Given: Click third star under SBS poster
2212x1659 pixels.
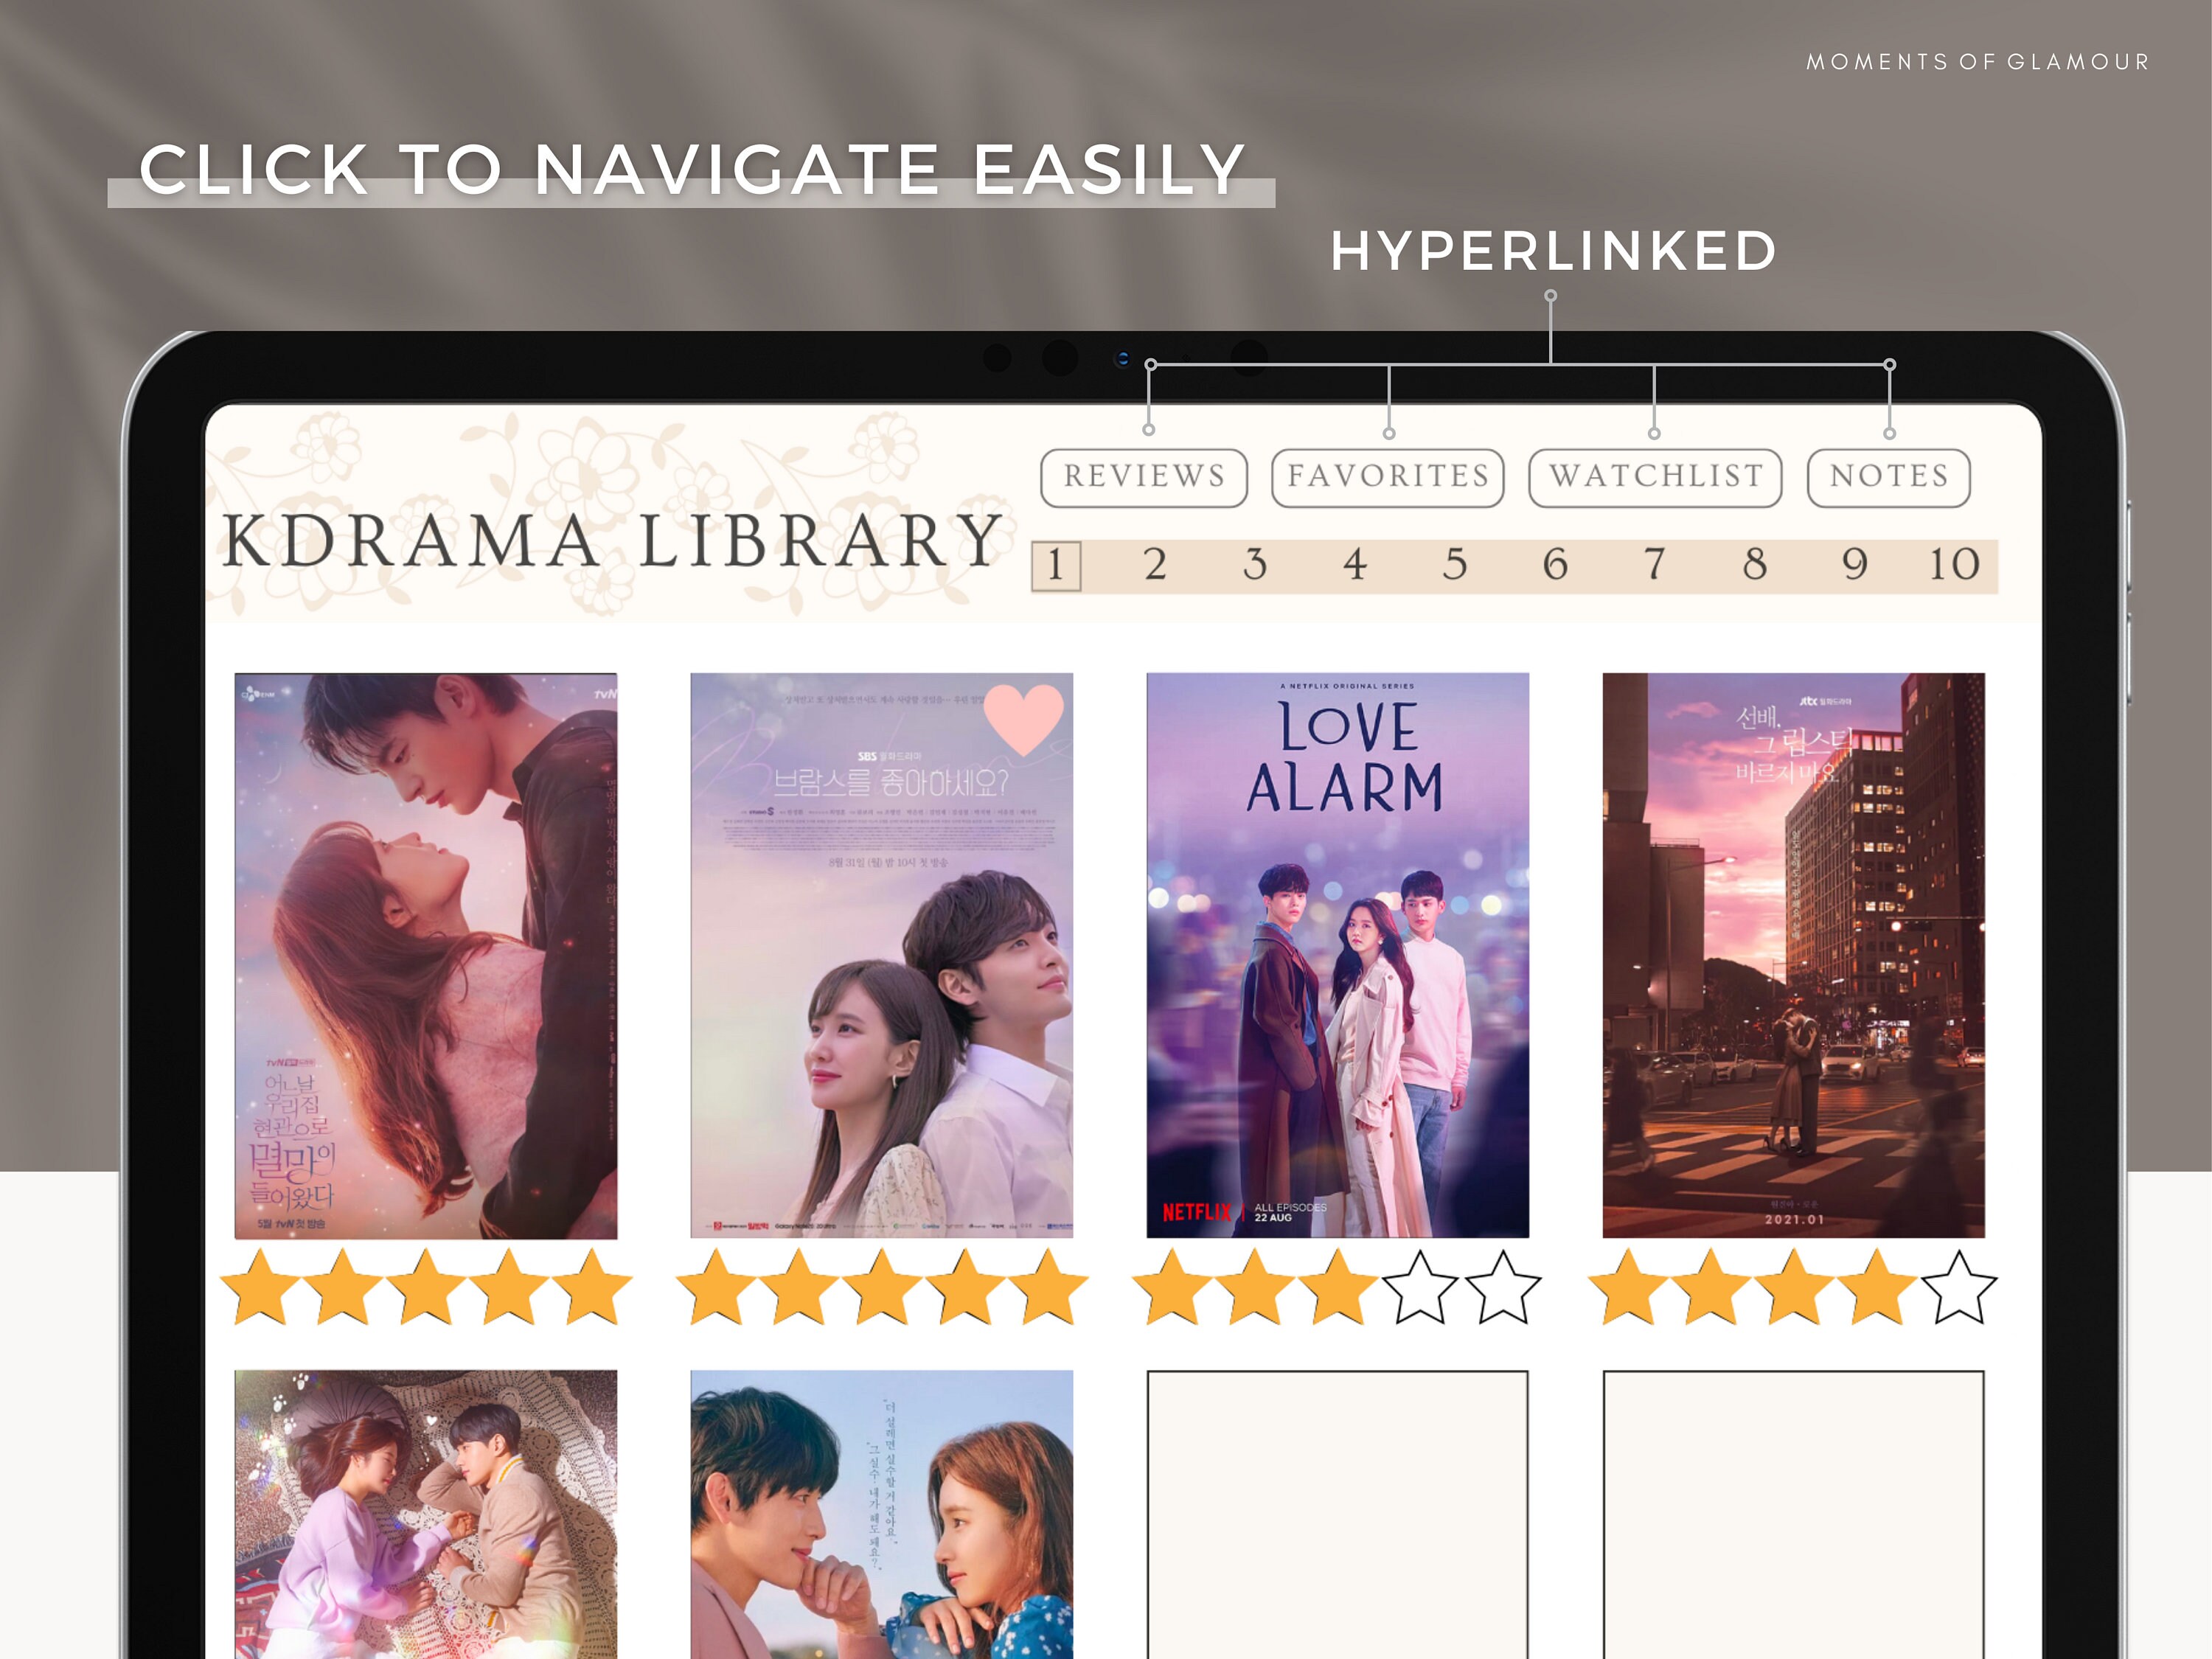Looking at the screenshot, I should (x=881, y=1287).
